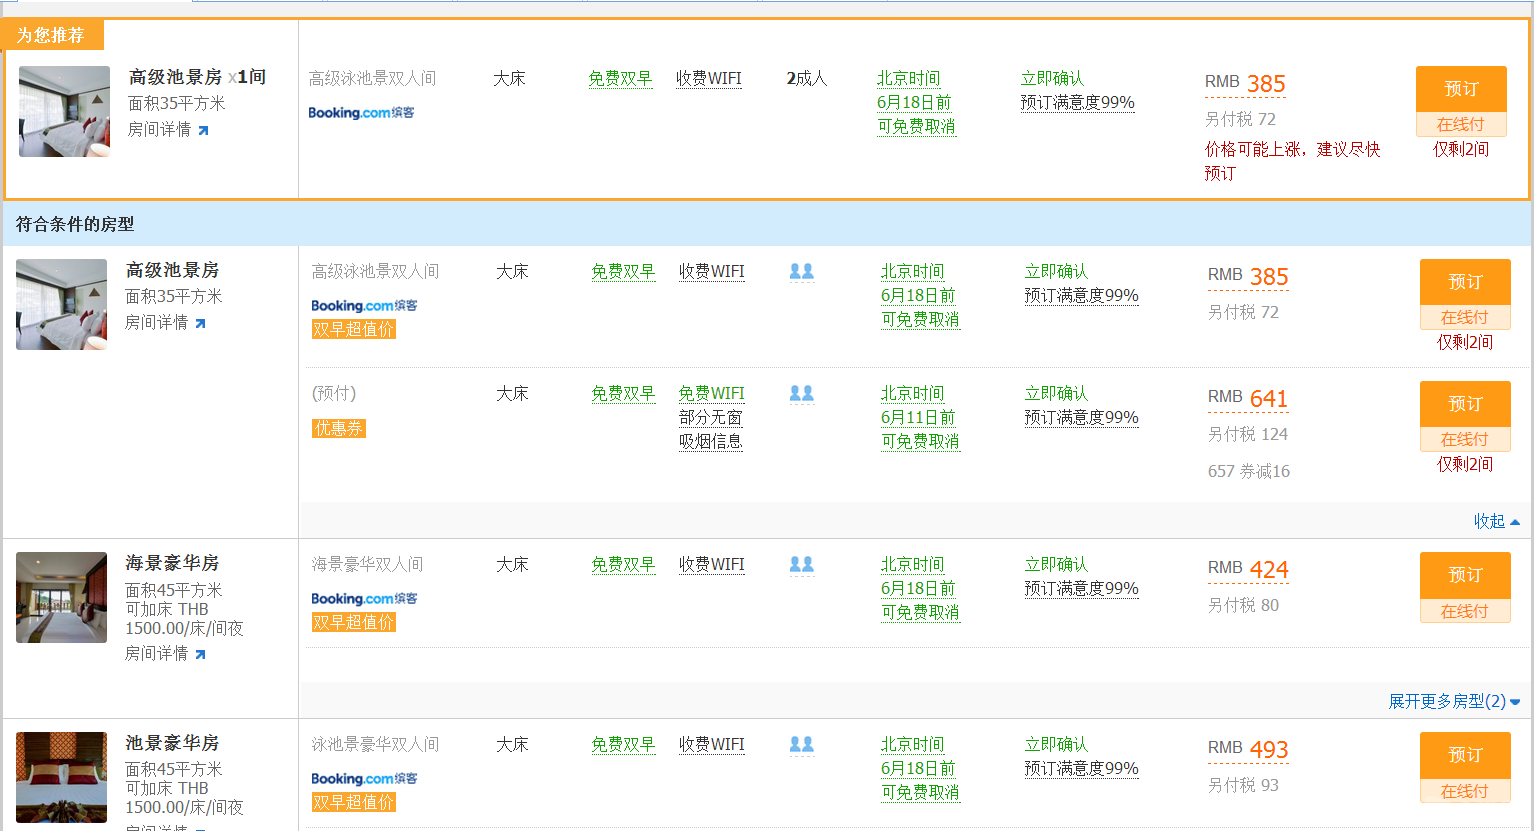Click 为您推荐 tab label

click(50, 35)
